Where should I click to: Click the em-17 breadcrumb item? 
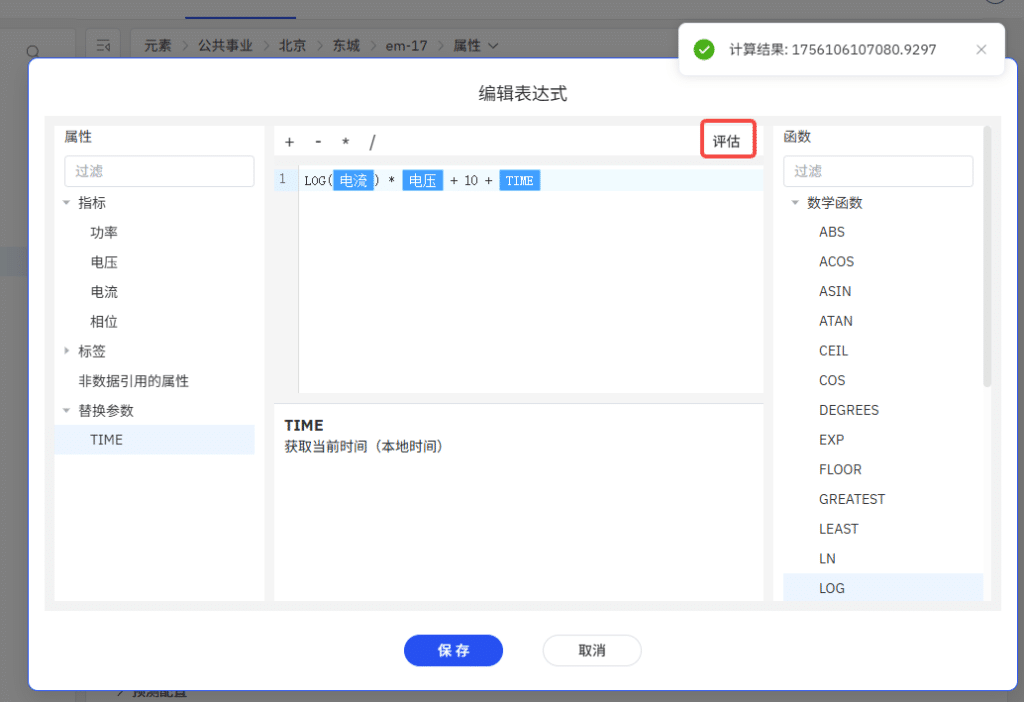[x=406, y=45]
